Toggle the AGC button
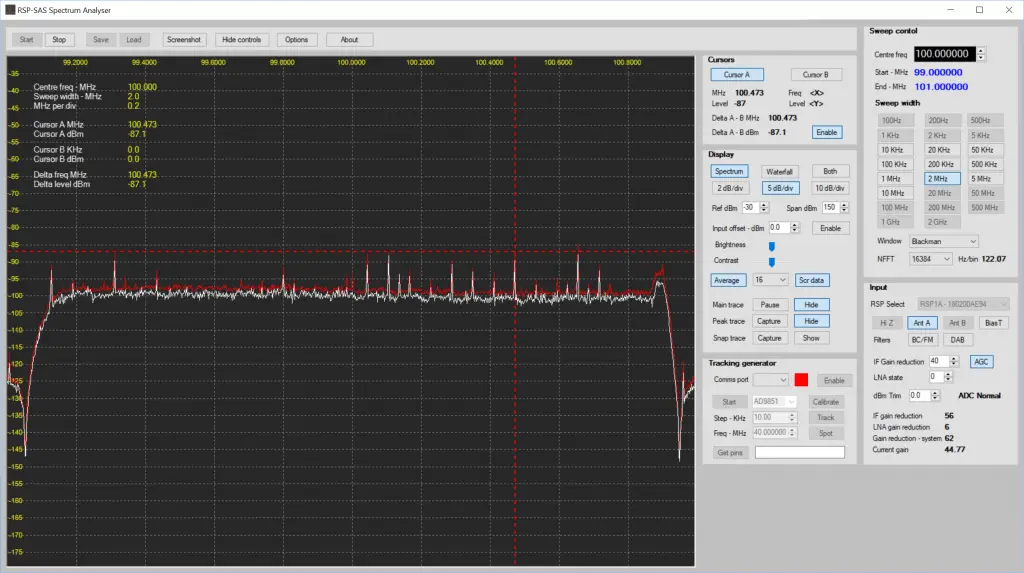 982,361
